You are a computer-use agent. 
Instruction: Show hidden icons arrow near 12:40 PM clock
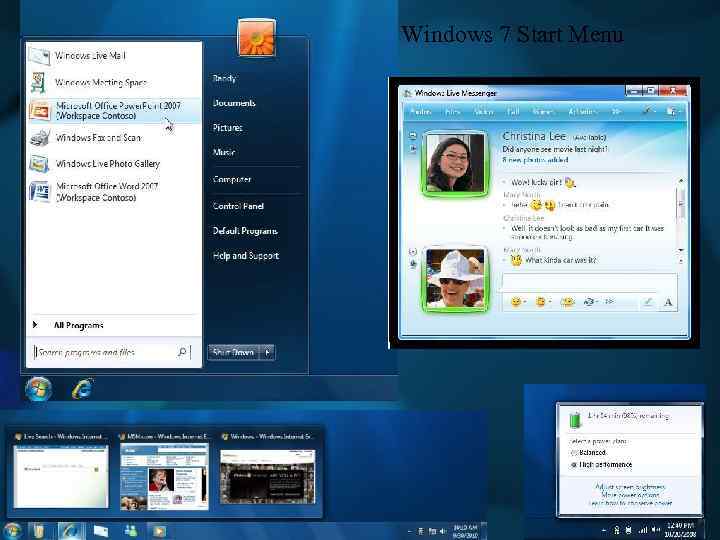604,530
